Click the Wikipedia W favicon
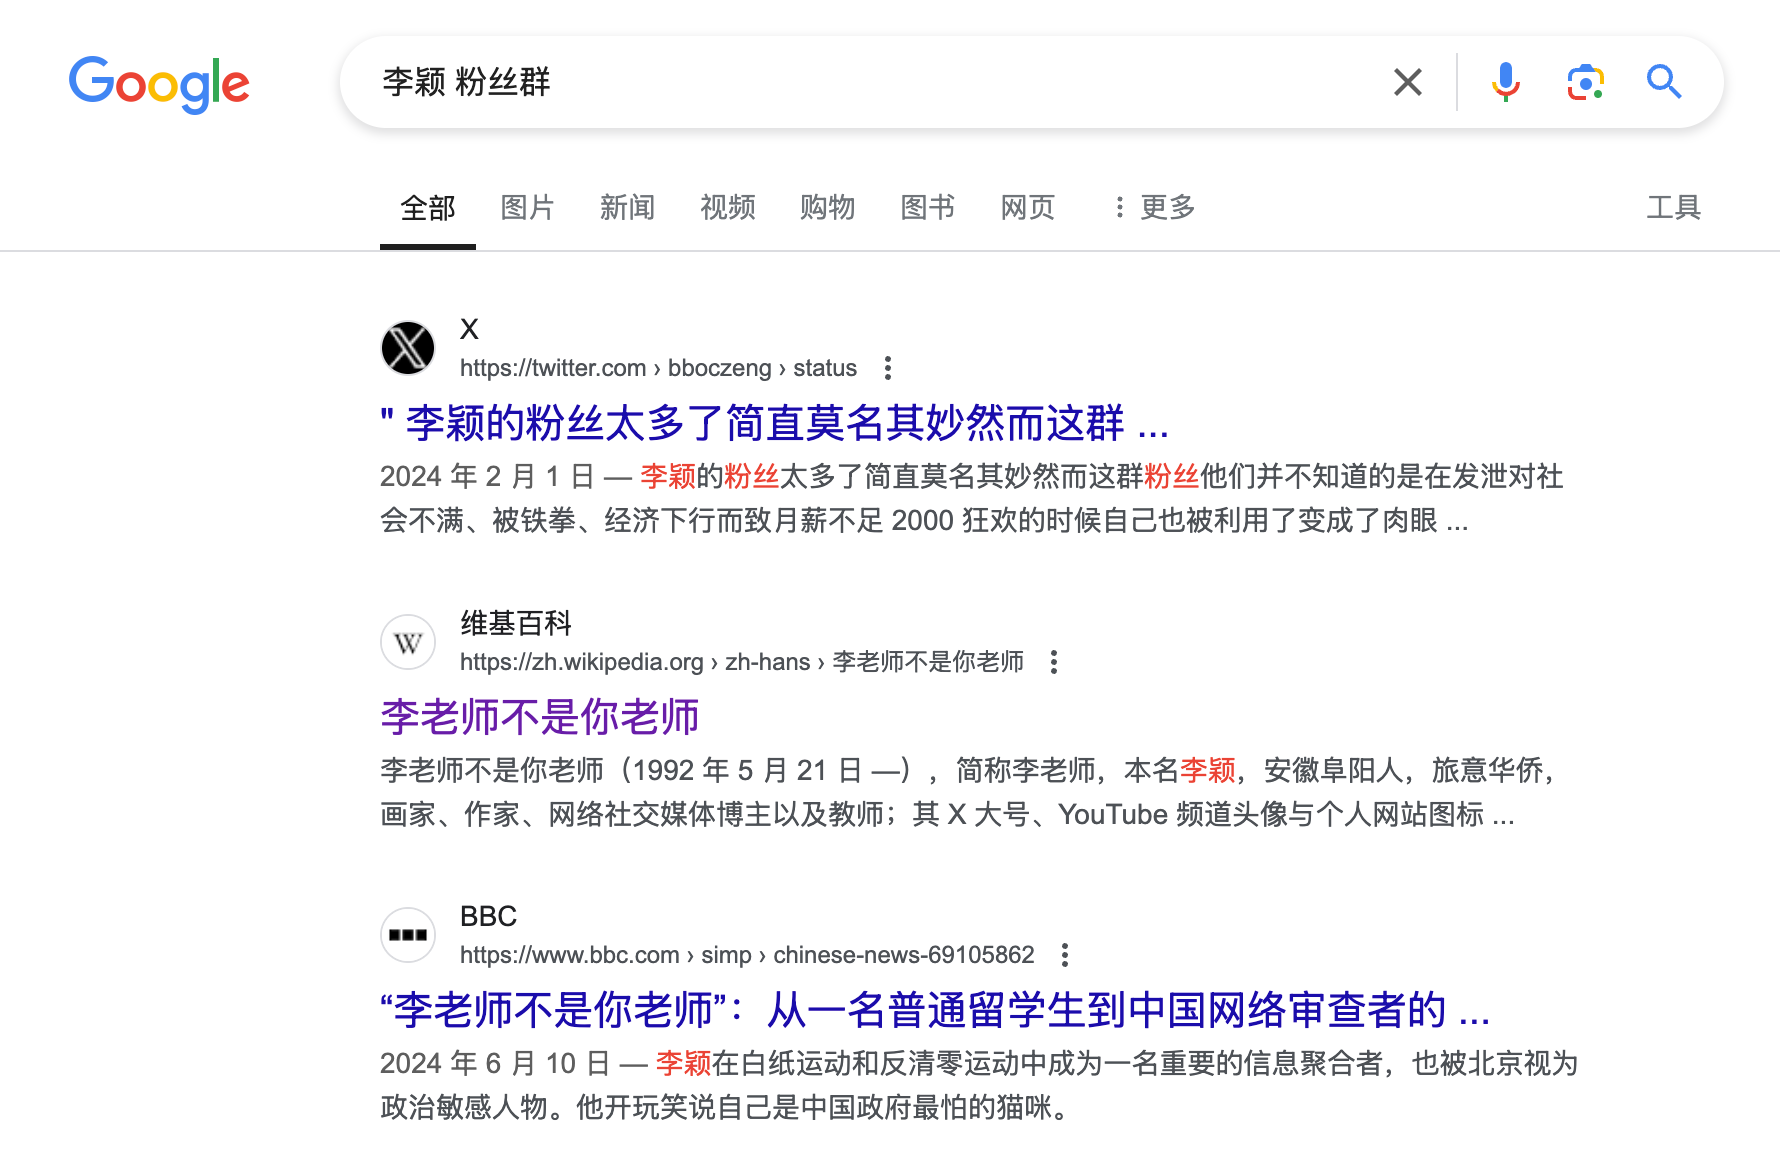The width and height of the screenshot is (1780, 1160). coord(408,642)
